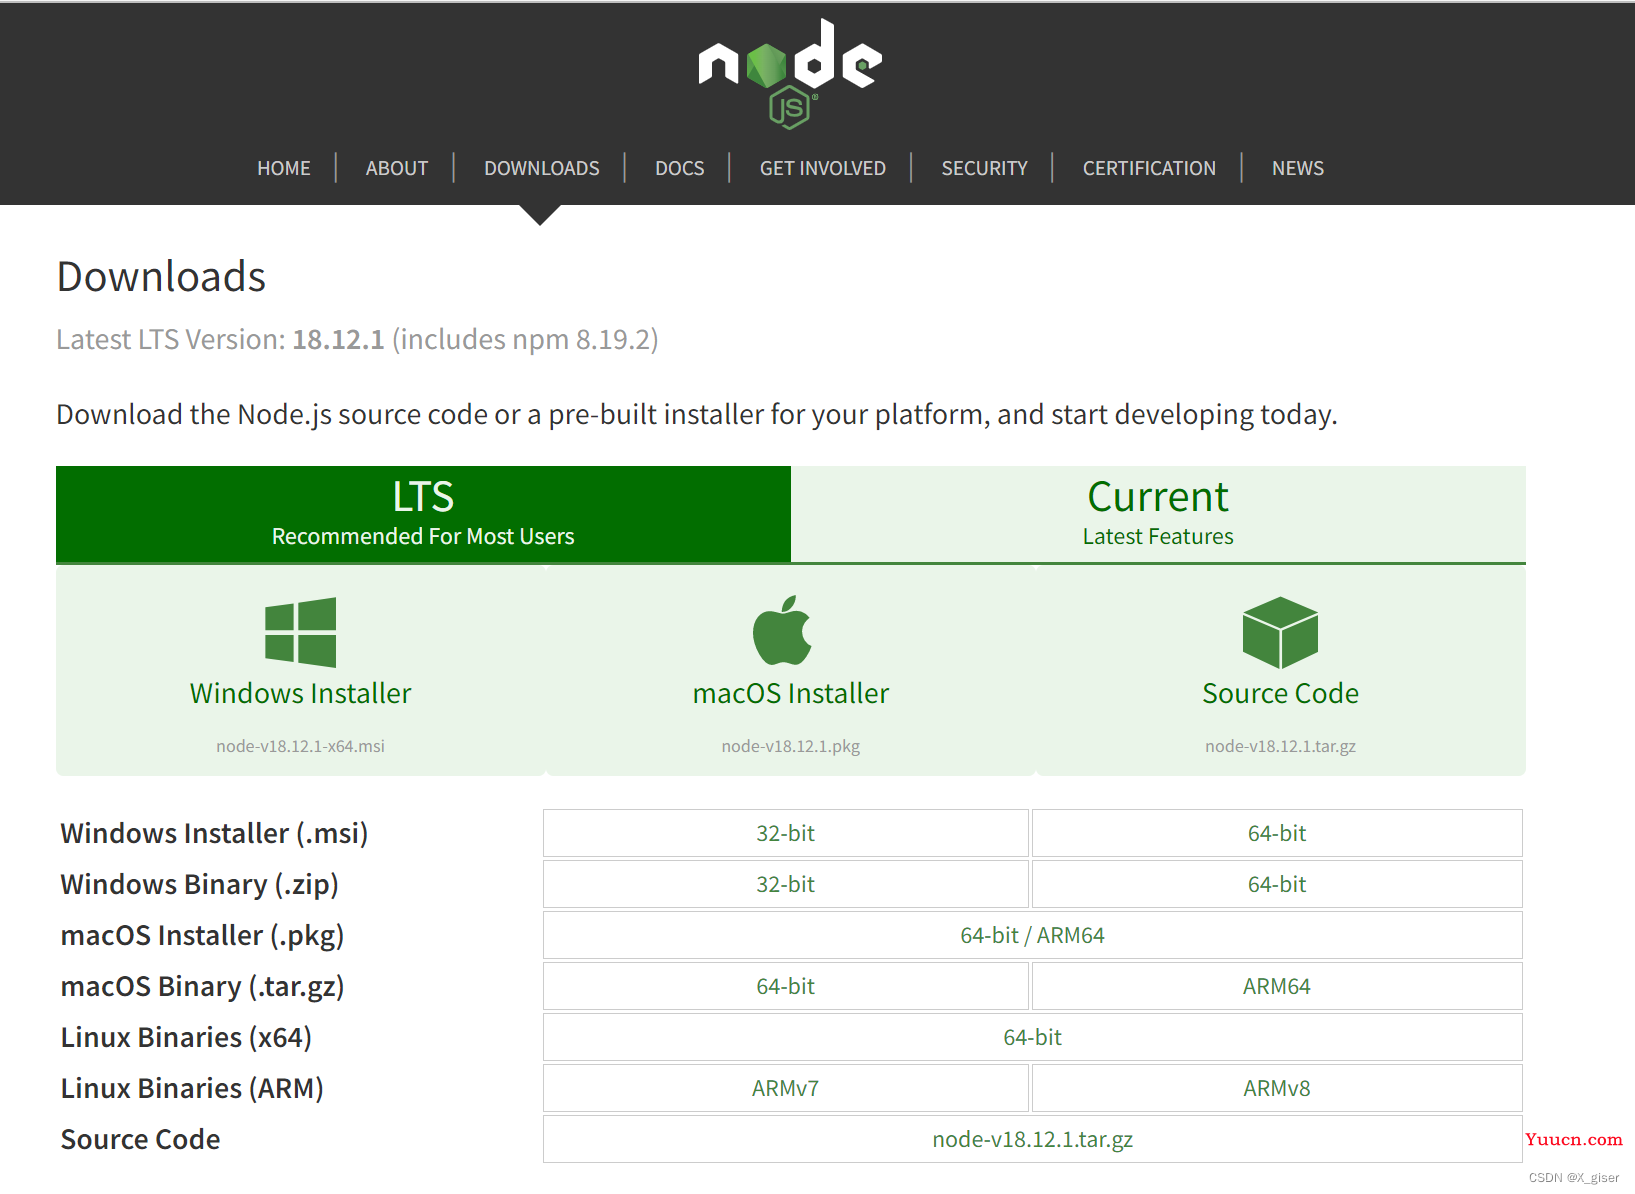Download Windows Binary (.zip) 64-bit
The height and width of the screenshot is (1194, 1635).
click(1277, 884)
